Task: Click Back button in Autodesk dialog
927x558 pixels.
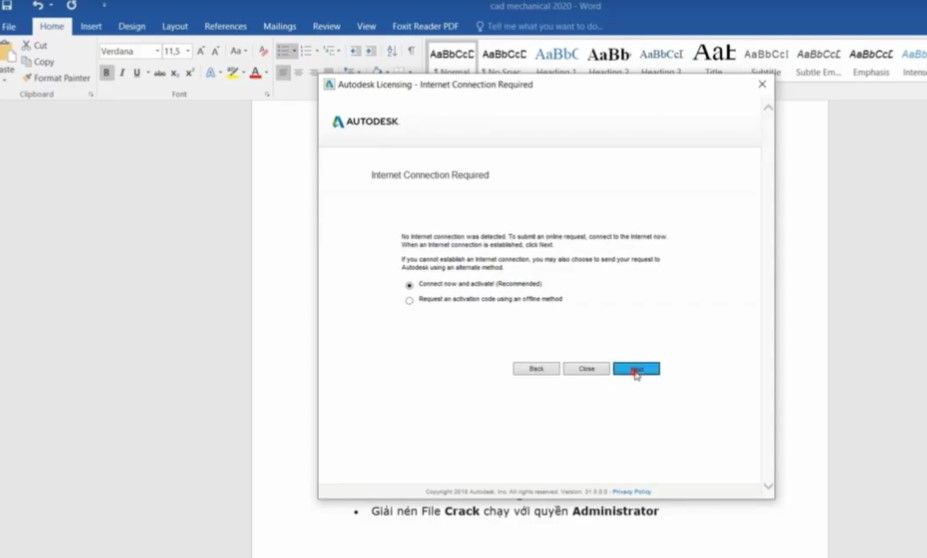Action: click(536, 369)
